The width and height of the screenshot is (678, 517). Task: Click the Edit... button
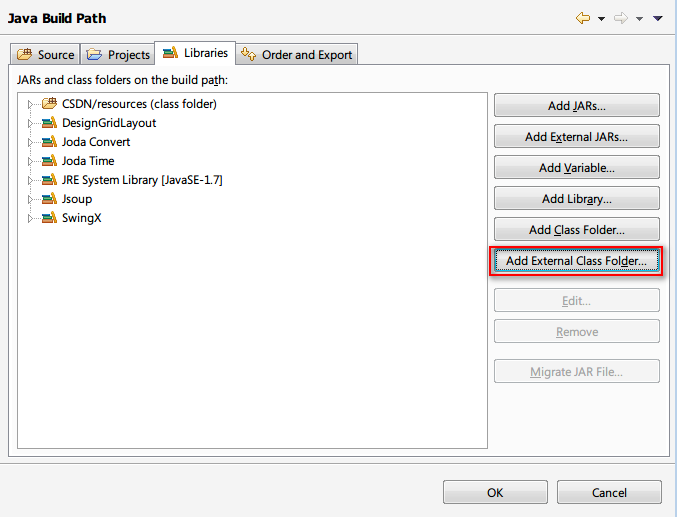[577, 300]
